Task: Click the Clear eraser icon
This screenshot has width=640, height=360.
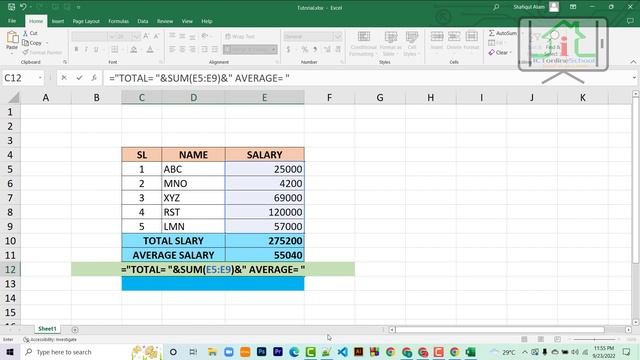Action: pos(491,52)
